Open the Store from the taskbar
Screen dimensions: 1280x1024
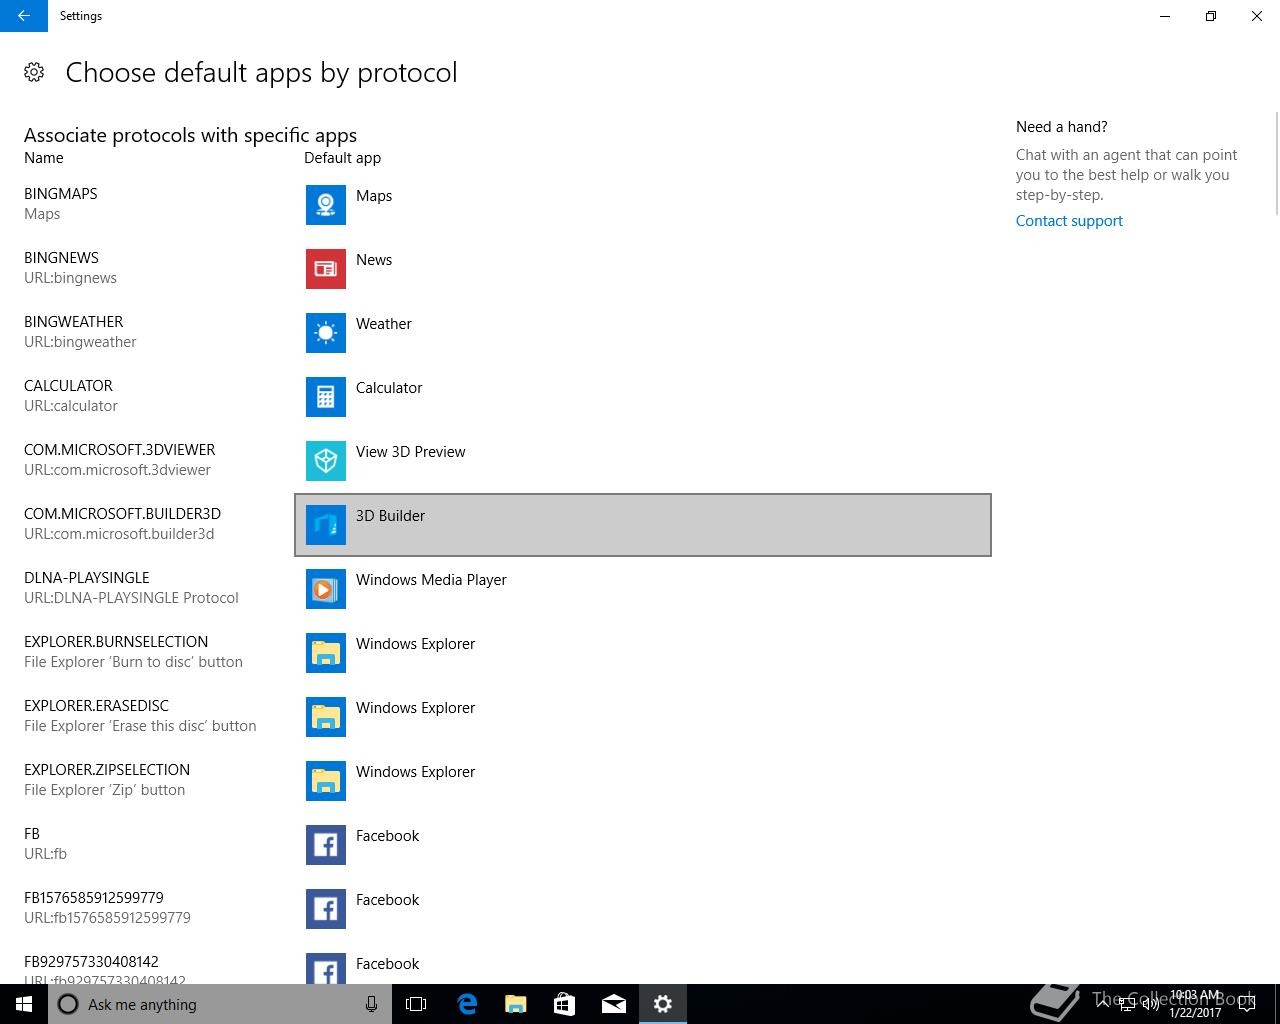click(564, 1004)
